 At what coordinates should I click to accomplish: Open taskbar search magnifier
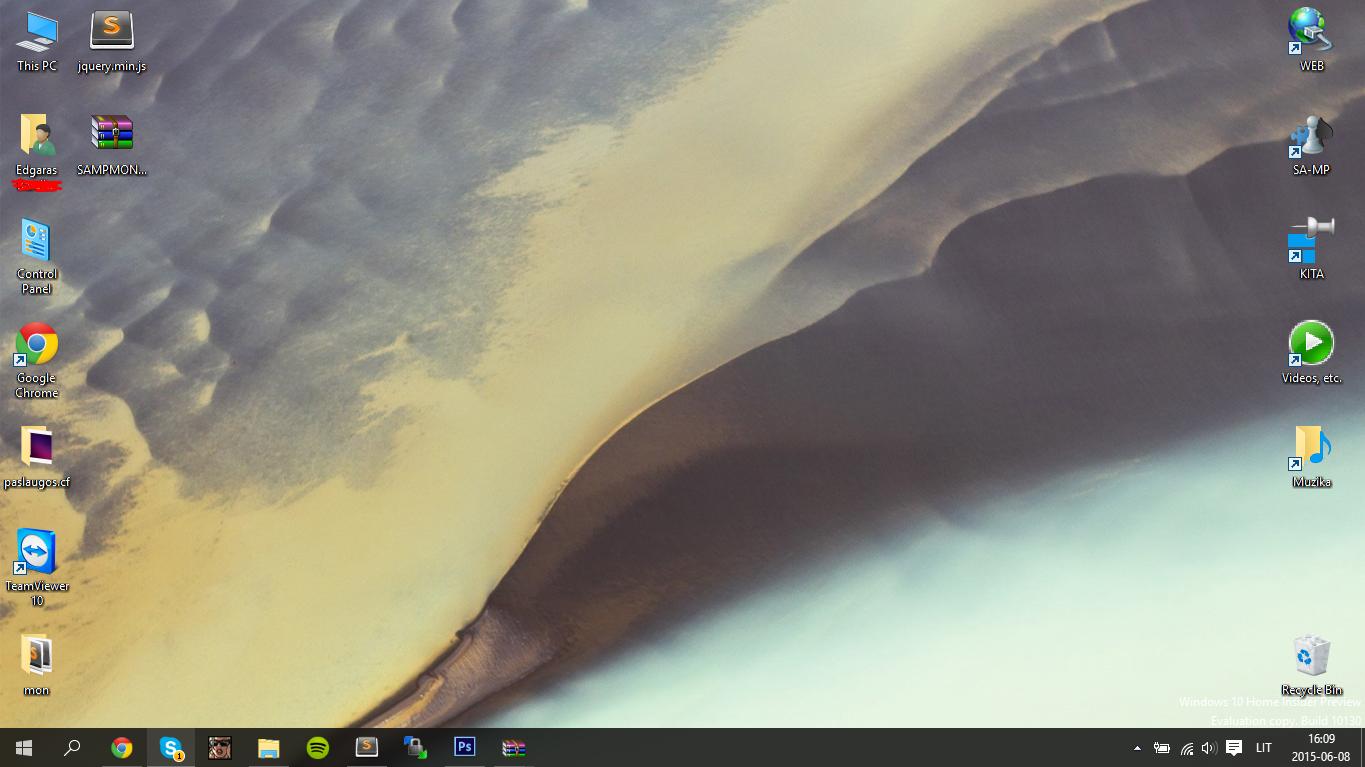point(72,748)
